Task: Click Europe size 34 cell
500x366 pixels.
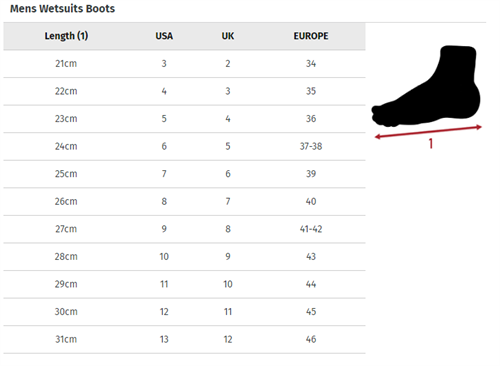Action: (311, 64)
